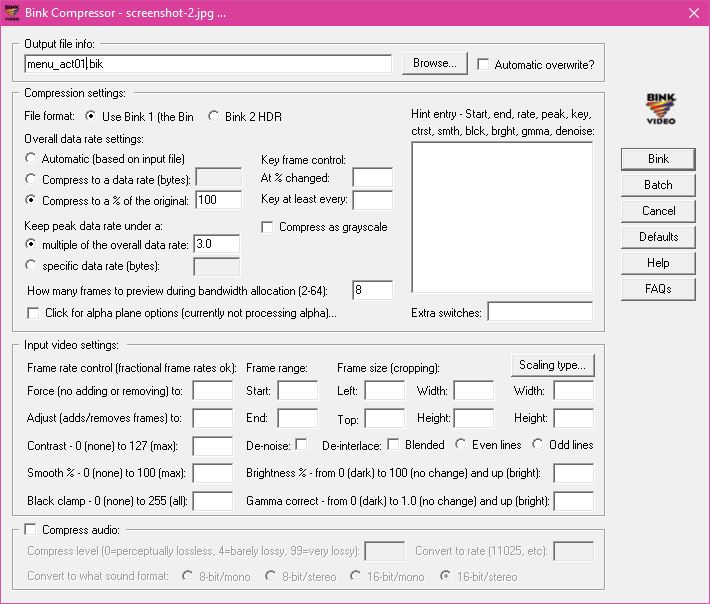
Task: Enable Compress as grayscale
Action: click(267, 227)
